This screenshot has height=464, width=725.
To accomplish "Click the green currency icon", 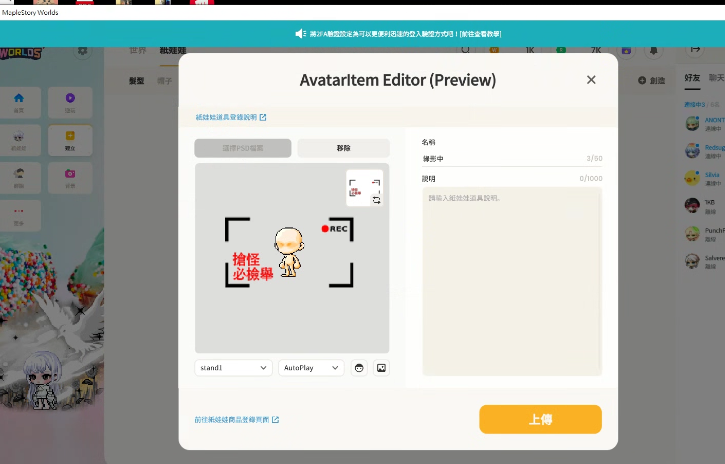I will (561, 49).
